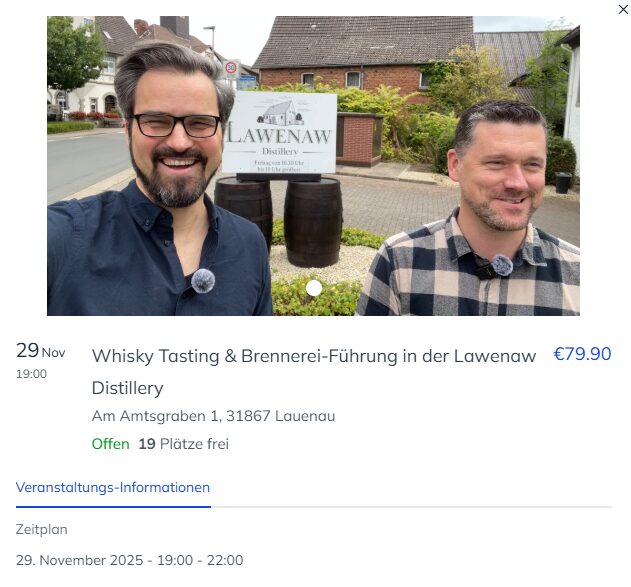Click the 19:00 start time under date
The image size is (631, 587).
pyautogui.click(x=31, y=374)
